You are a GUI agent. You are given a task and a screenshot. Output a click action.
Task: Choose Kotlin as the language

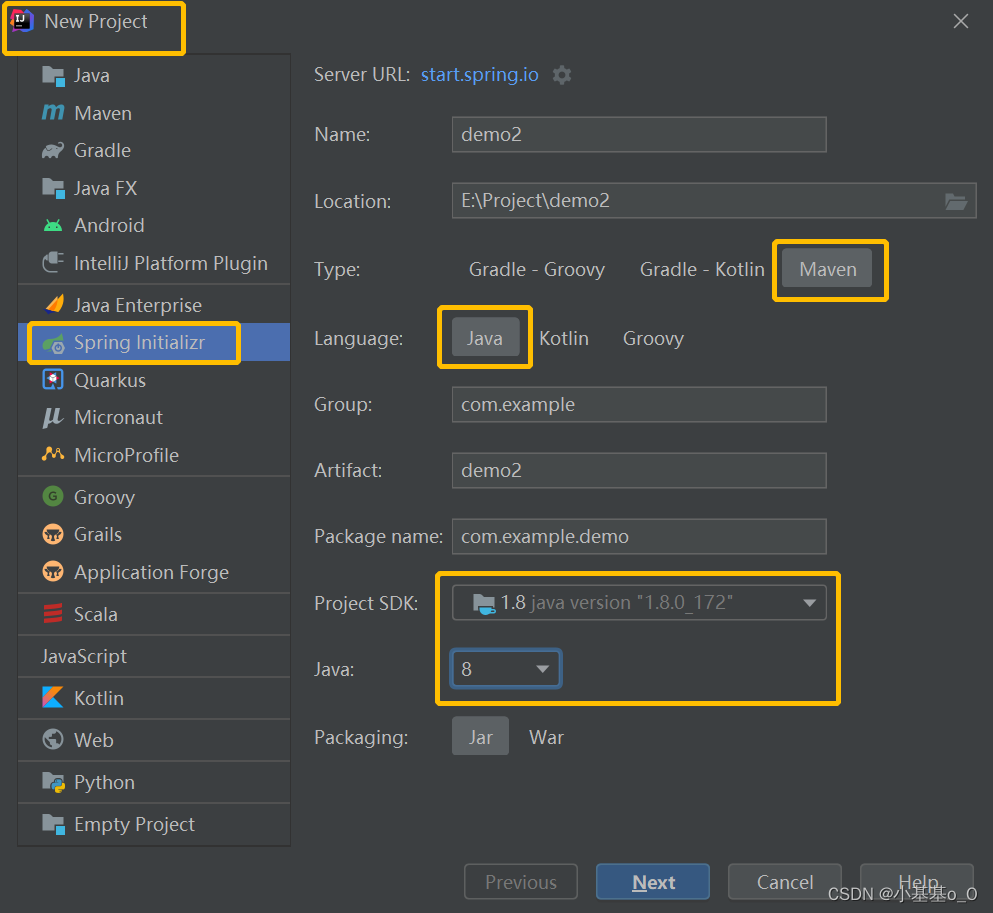click(564, 338)
